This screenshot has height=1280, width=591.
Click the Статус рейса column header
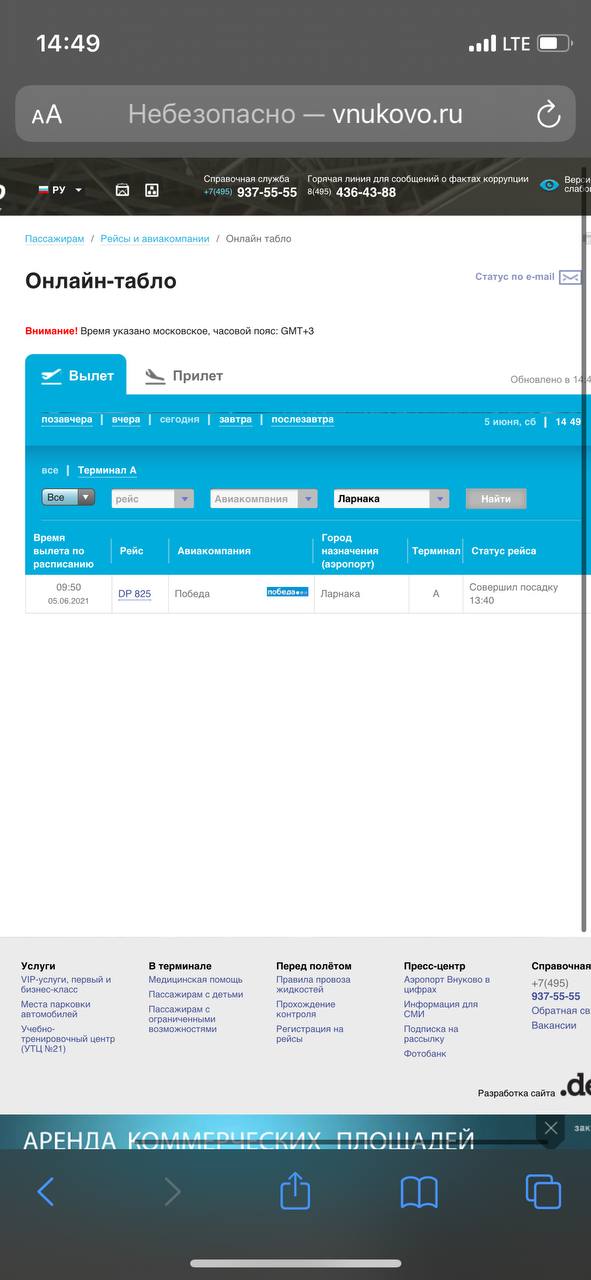click(x=504, y=551)
